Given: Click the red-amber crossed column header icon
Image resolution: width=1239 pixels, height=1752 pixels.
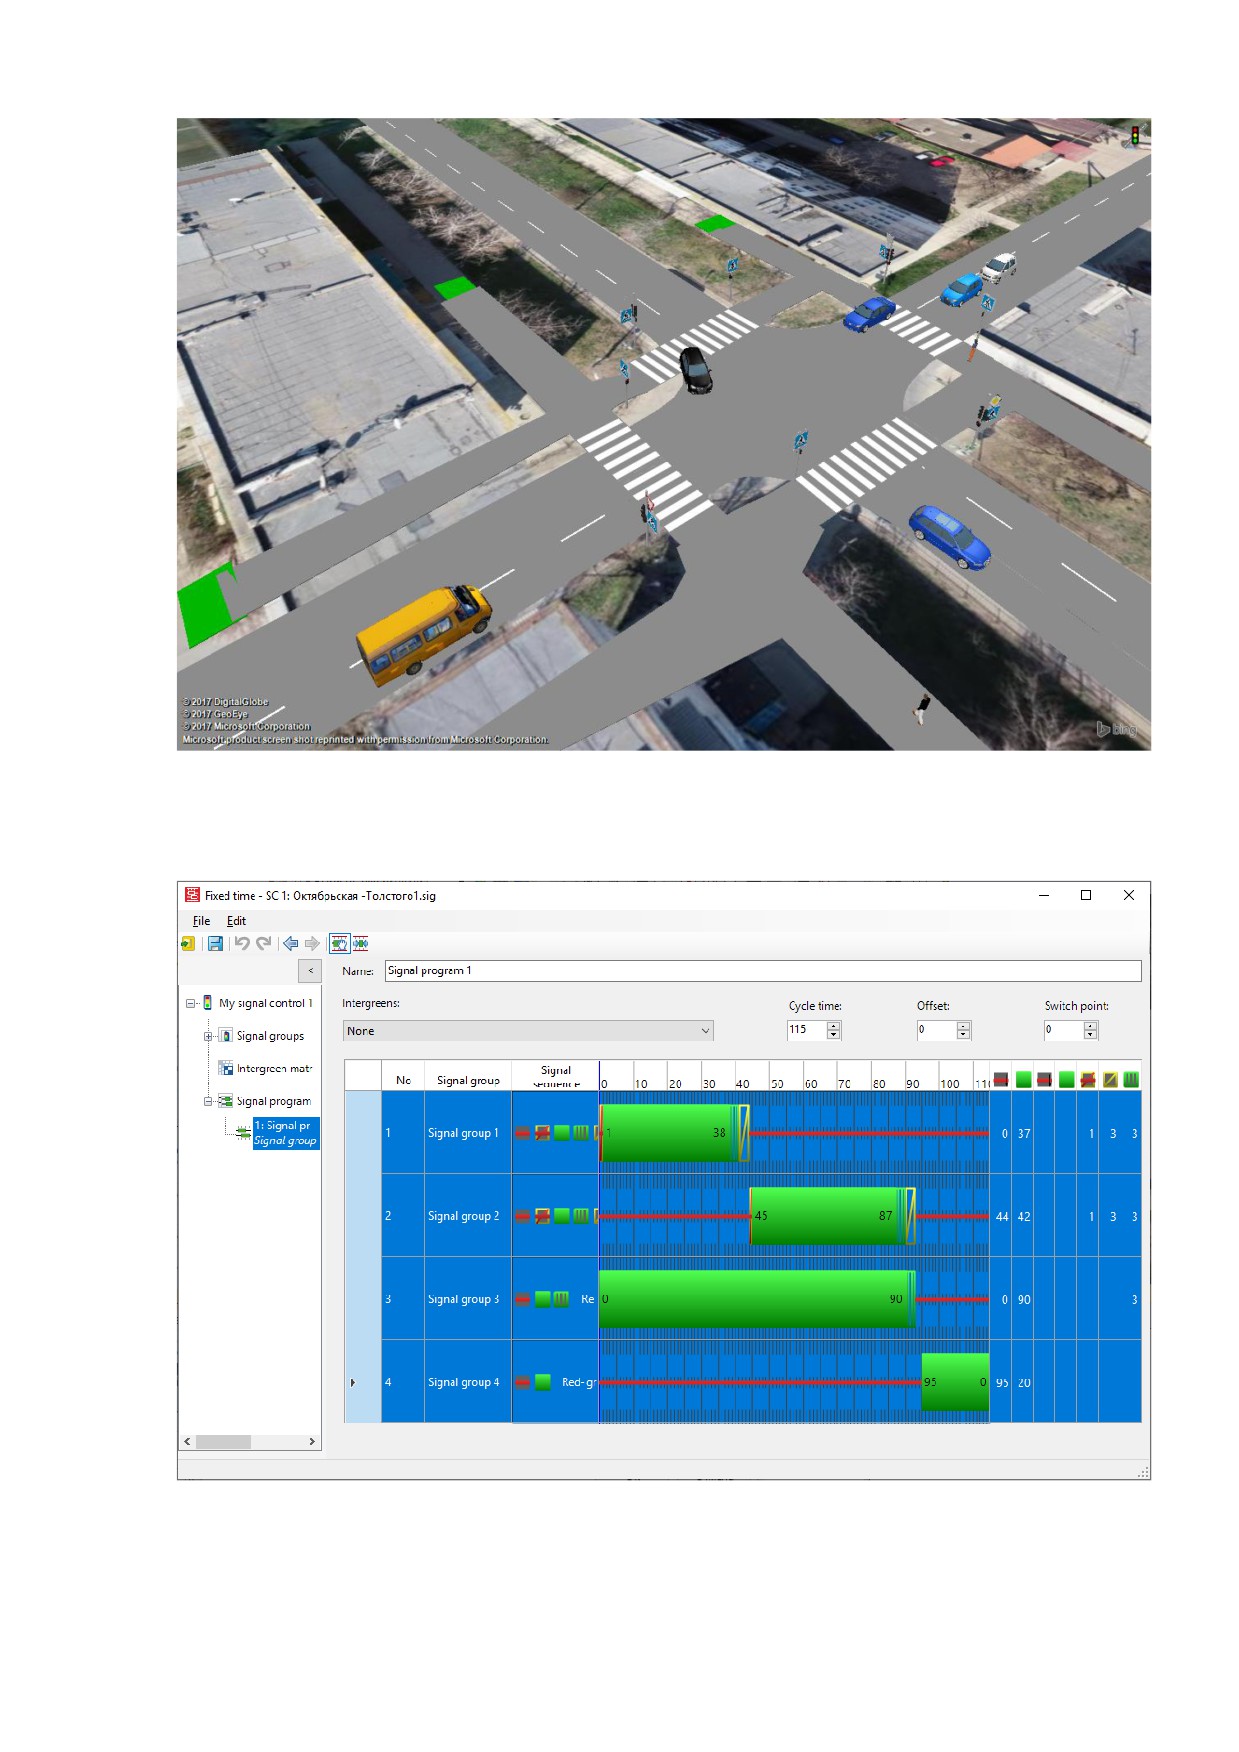Looking at the screenshot, I should tap(1088, 1079).
